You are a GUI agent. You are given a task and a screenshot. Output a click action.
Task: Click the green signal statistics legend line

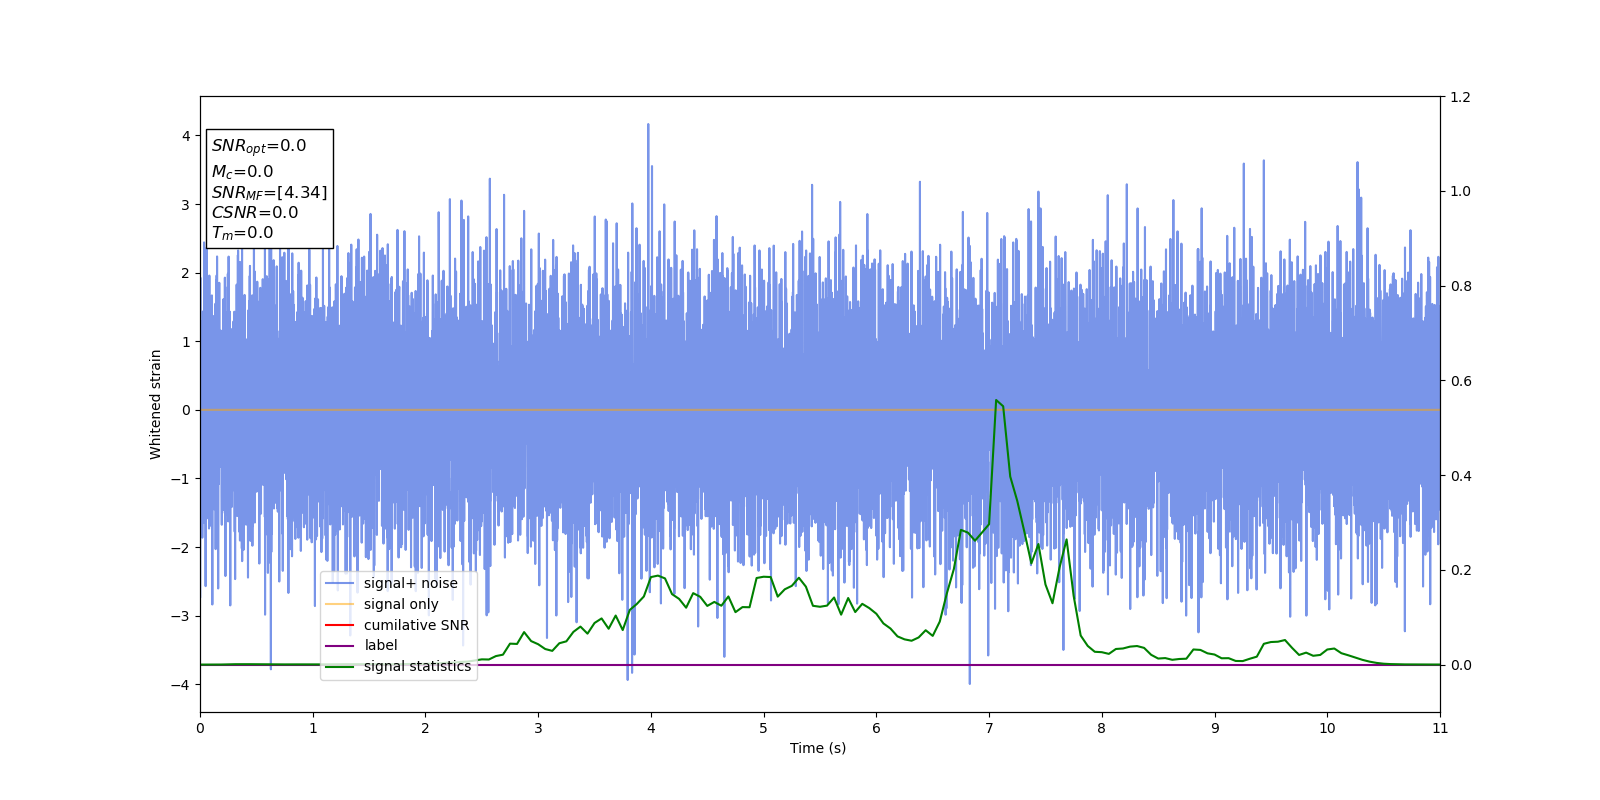(x=340, y=667)
